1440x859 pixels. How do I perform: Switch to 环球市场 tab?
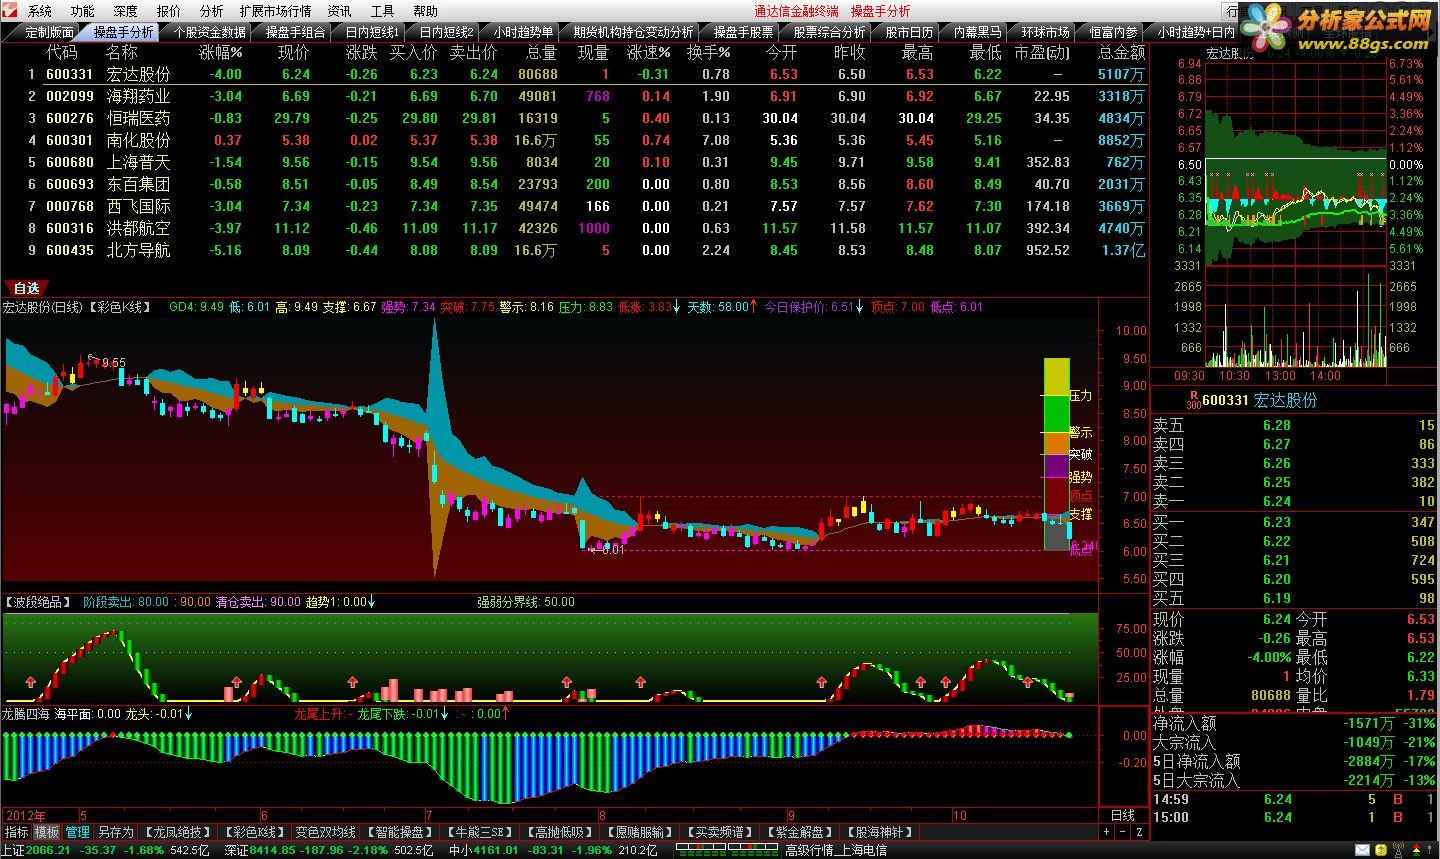click(1045, 32)
